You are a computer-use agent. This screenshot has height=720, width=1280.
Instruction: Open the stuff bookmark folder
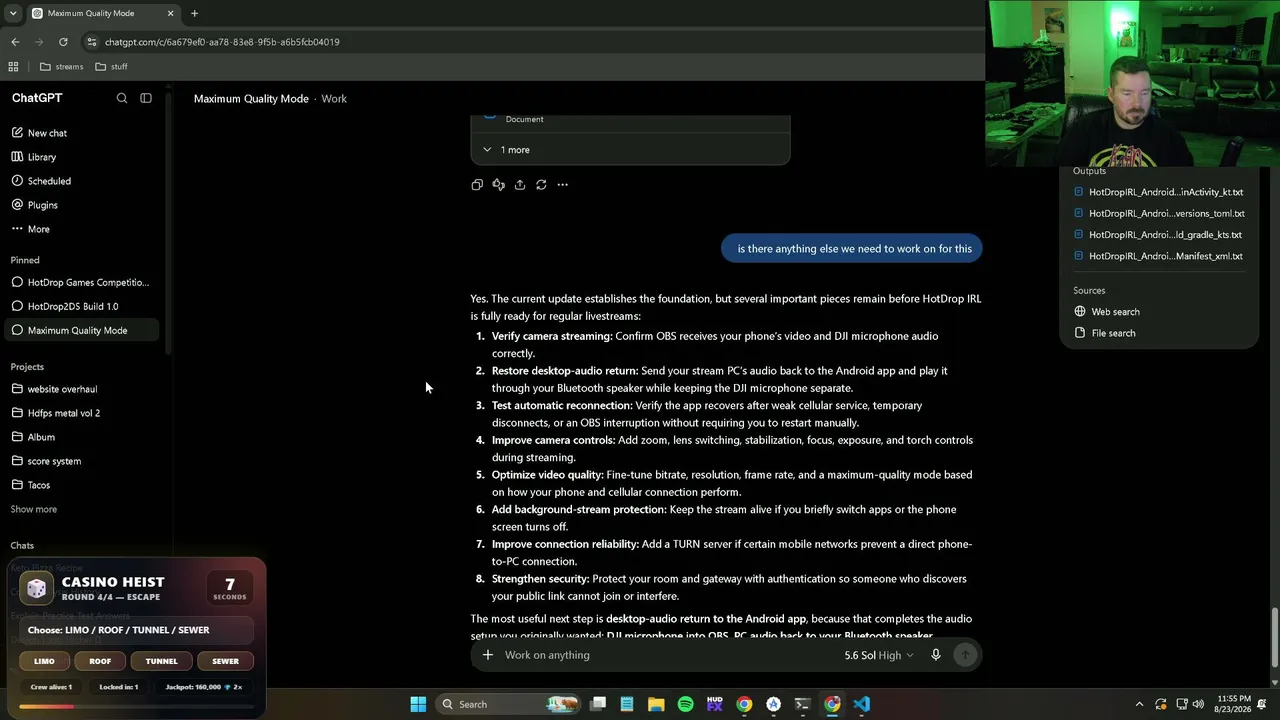pos(111,67)
